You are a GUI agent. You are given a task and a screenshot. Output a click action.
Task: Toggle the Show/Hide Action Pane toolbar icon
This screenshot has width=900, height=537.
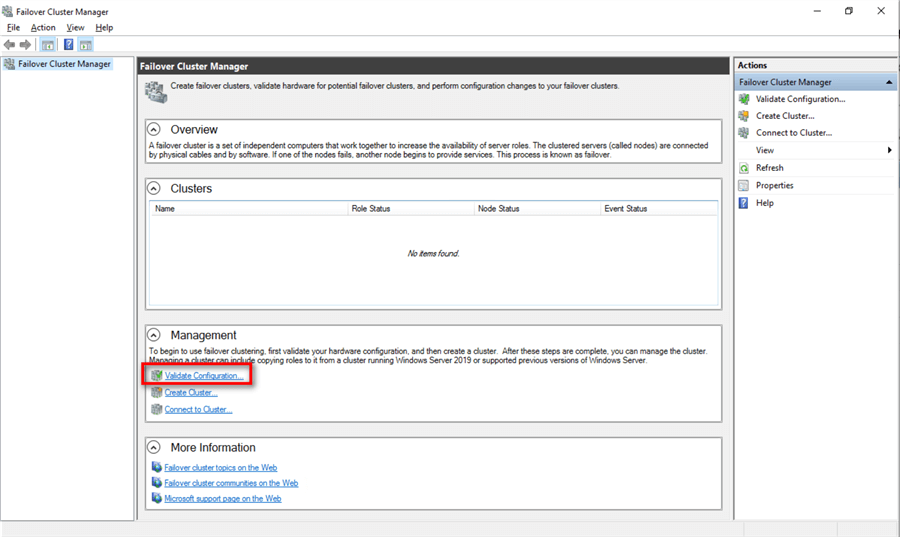[86, 45]
